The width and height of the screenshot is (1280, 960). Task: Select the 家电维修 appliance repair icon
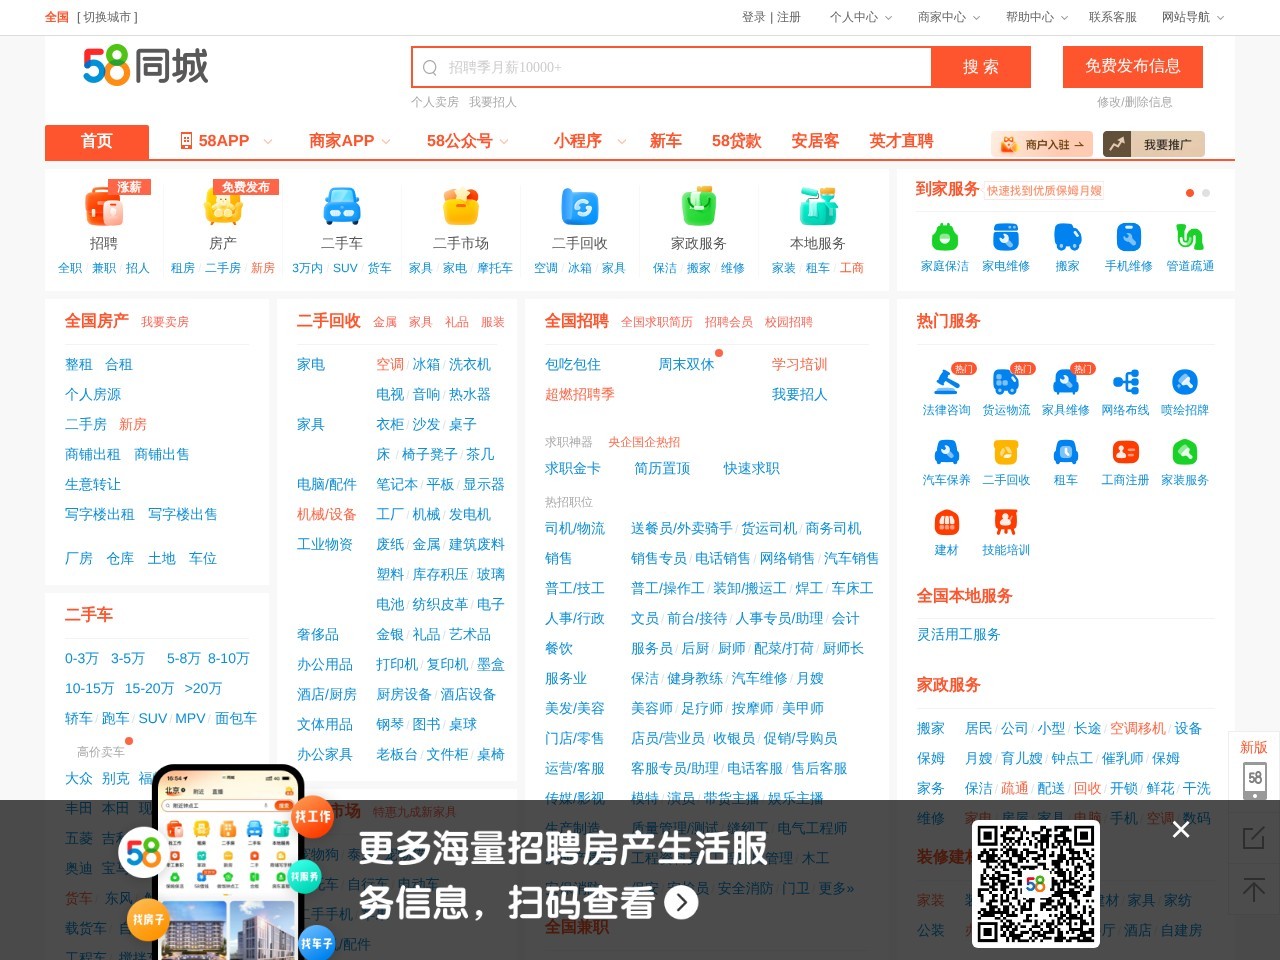pyautogui.click(x=1006, y=237)
